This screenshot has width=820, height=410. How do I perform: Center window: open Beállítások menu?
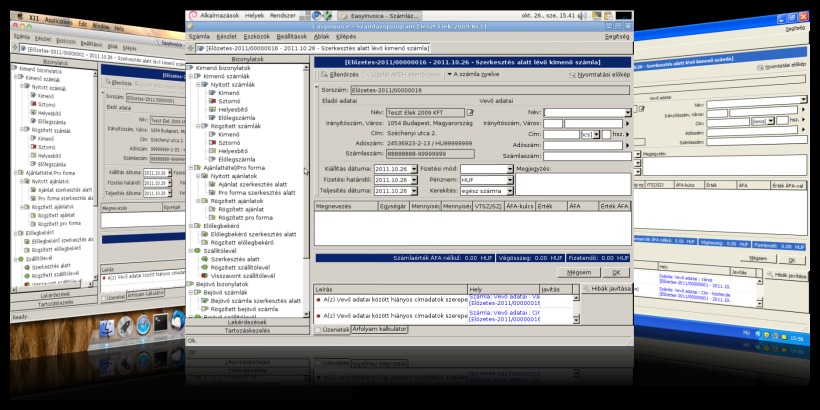(292, 37)
